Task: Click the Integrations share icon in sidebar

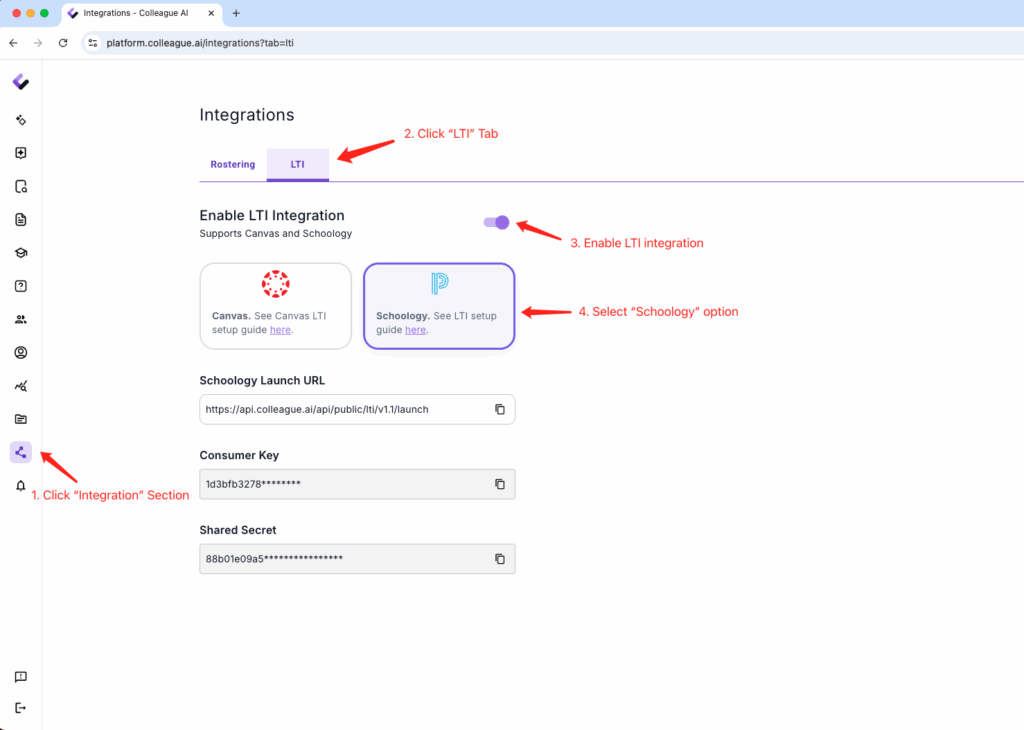Action: pyautogui.click(x=21, y=452)
